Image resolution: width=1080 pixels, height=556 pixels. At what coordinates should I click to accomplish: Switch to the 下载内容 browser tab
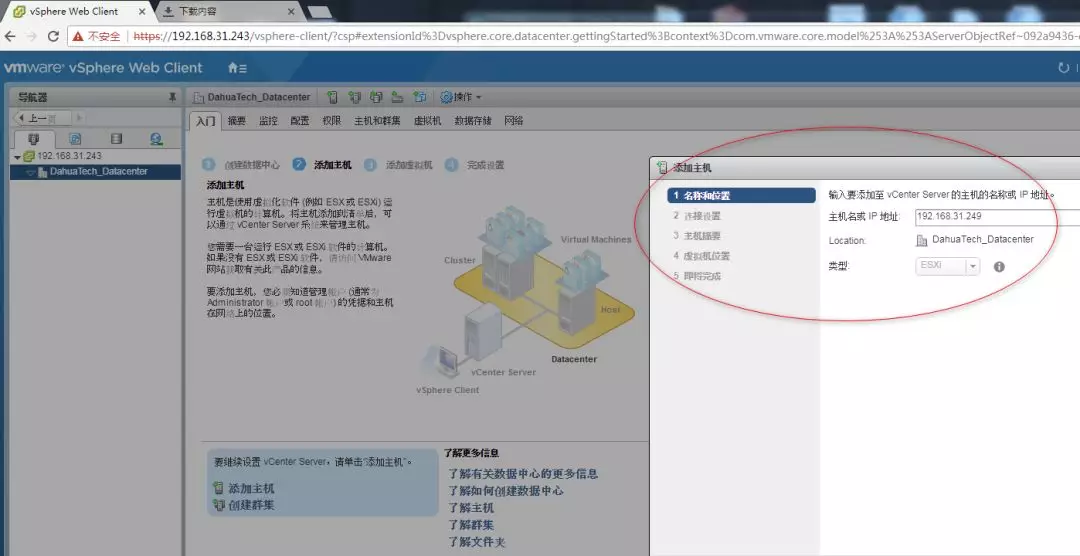coord(227,11)
